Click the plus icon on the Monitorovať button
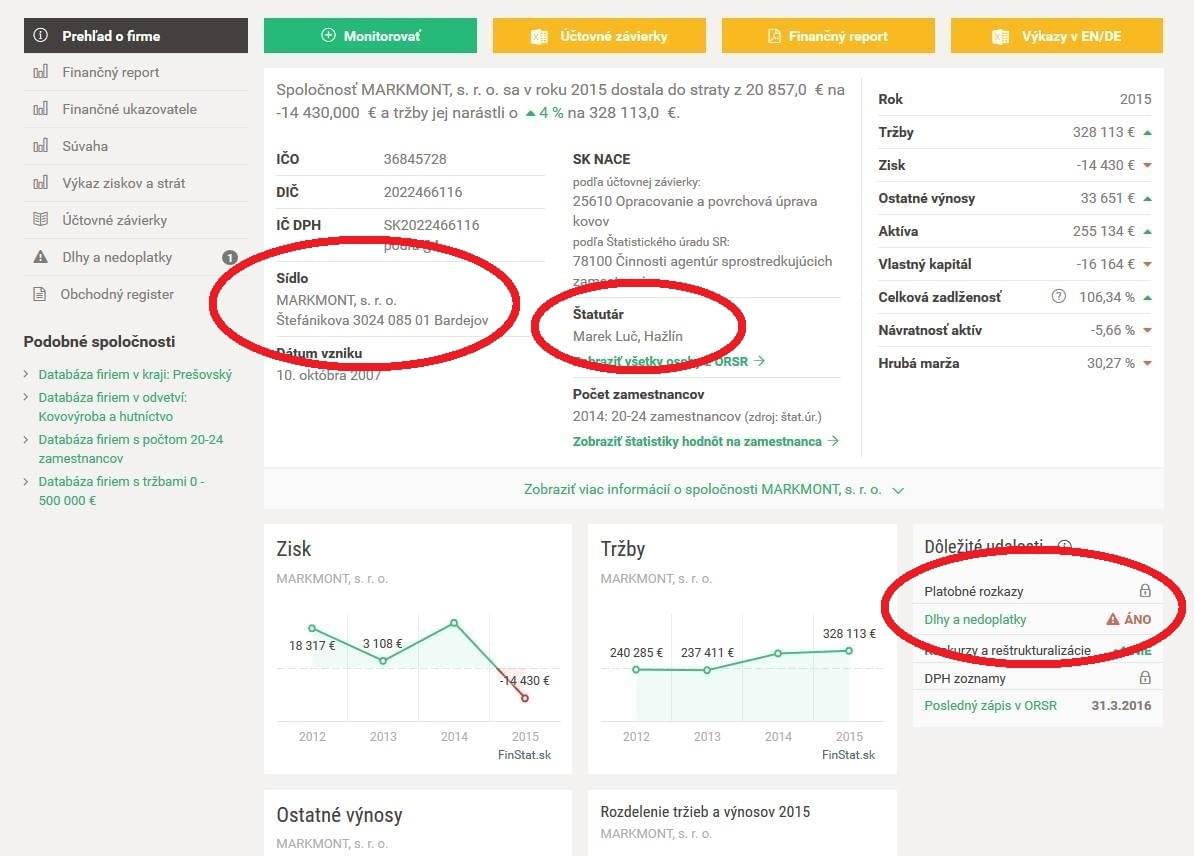Image resolution: width=1194 pixels, height=856 pixels. (x=328, y=35)
